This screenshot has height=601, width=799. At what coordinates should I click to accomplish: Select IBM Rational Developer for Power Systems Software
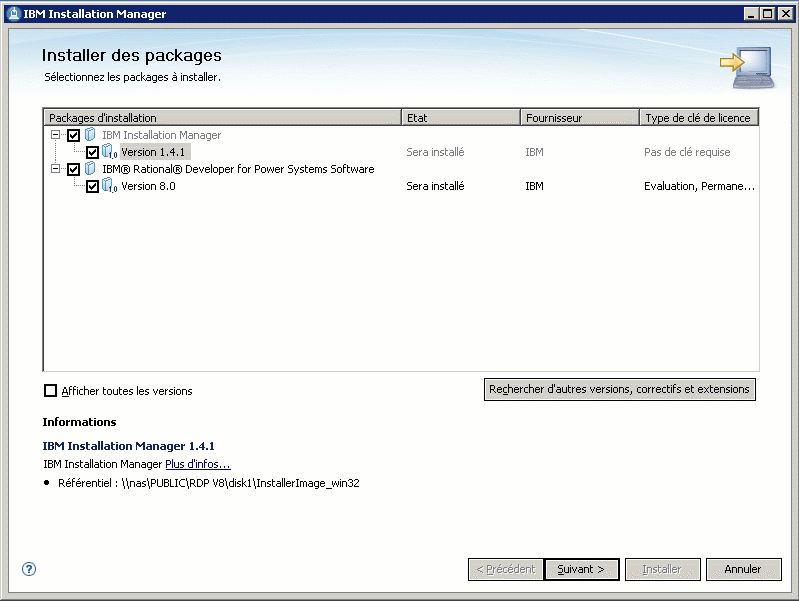pos(238,169)
